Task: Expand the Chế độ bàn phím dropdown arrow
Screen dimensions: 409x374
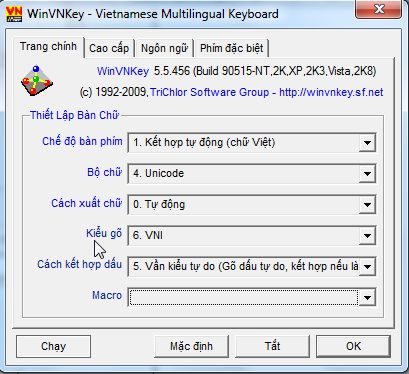Action: tap(367, 143)
